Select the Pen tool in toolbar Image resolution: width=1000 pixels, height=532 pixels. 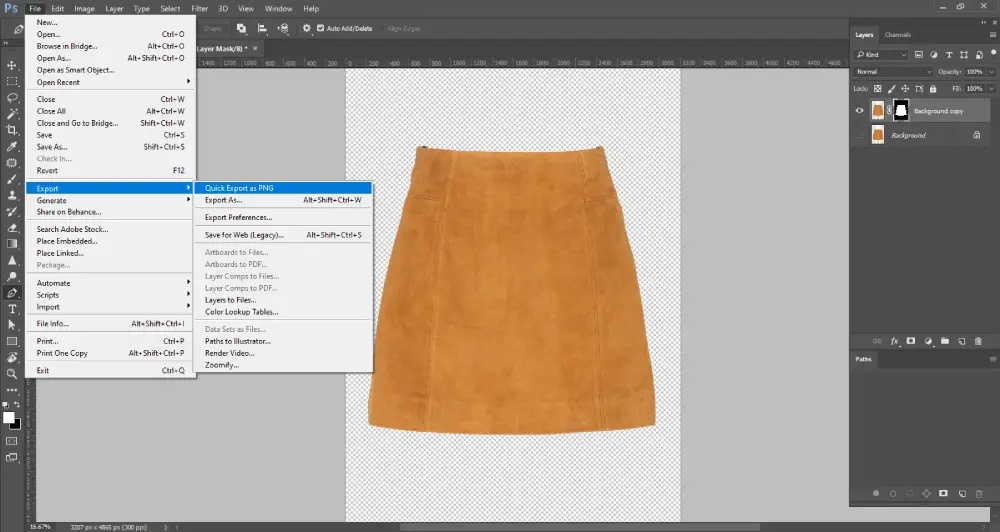pos(11,293)
